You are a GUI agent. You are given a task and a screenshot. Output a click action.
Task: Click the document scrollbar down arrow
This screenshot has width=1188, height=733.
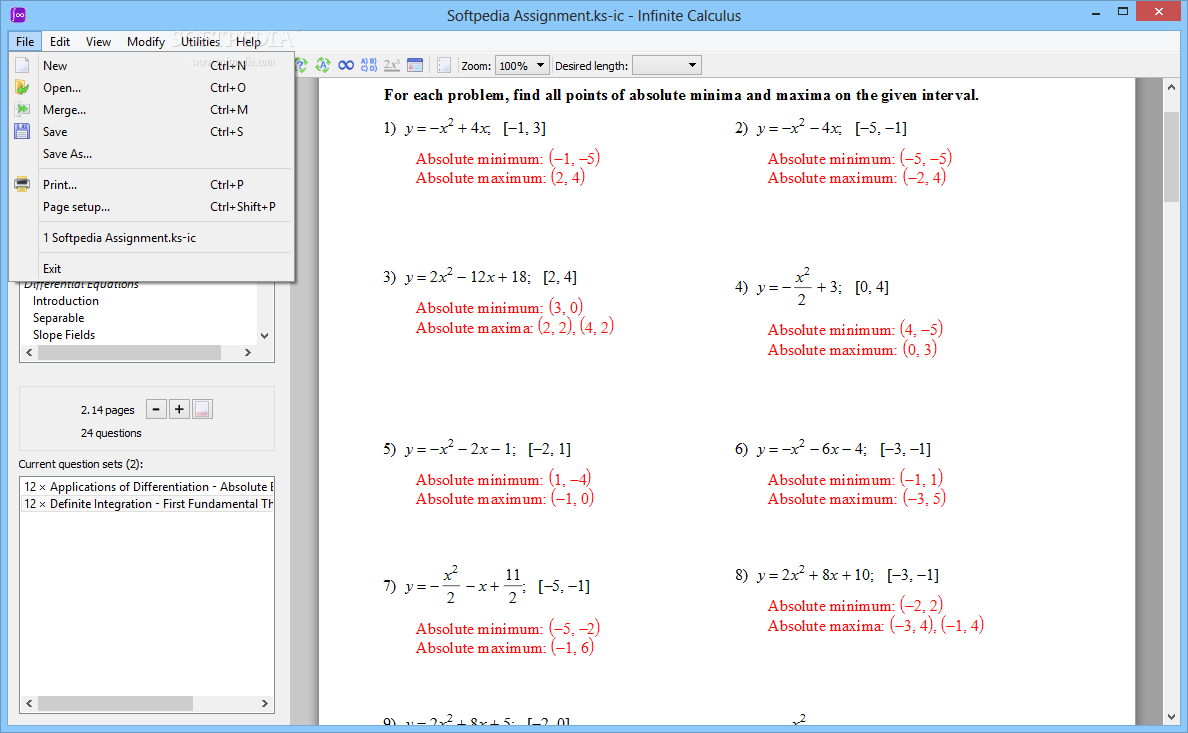[x=1171, y=716]
